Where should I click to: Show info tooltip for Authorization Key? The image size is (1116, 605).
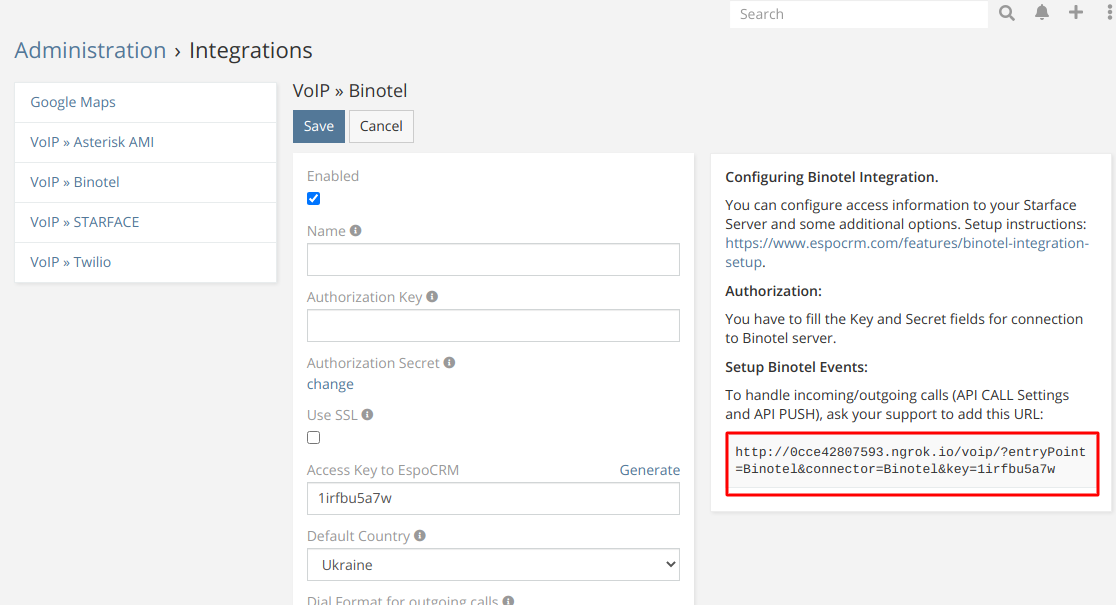432,297
